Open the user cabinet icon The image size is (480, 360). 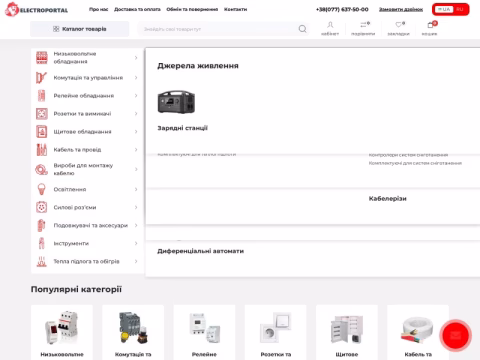[x=330, y=25]
